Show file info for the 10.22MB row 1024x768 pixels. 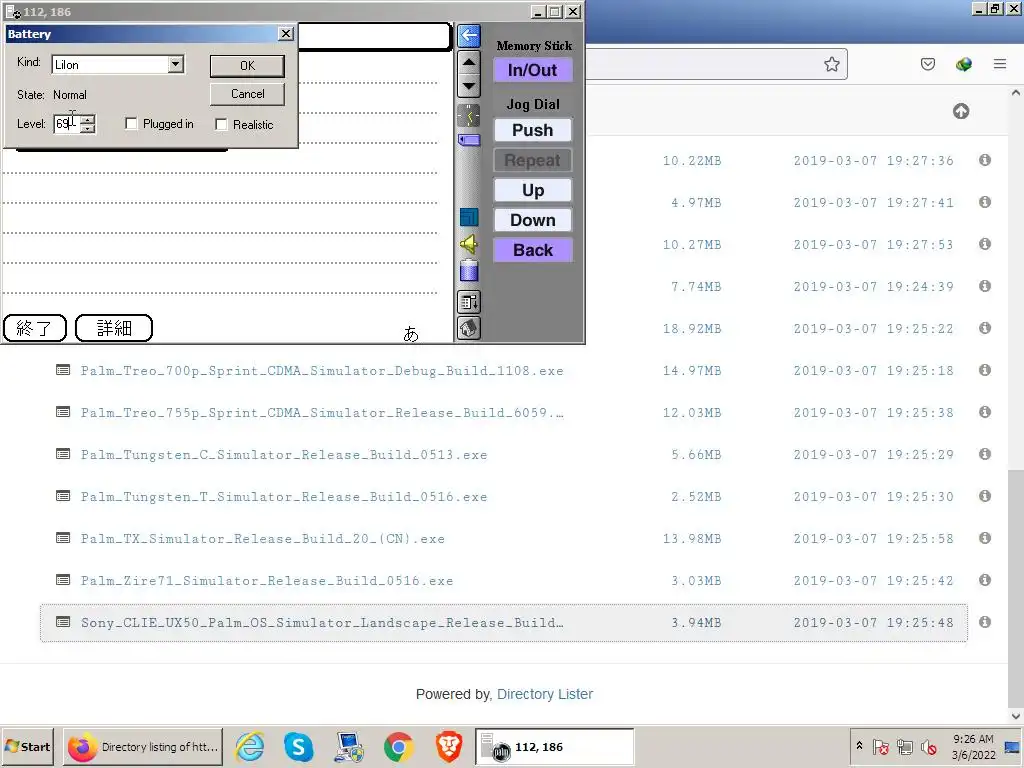[985, 160]
